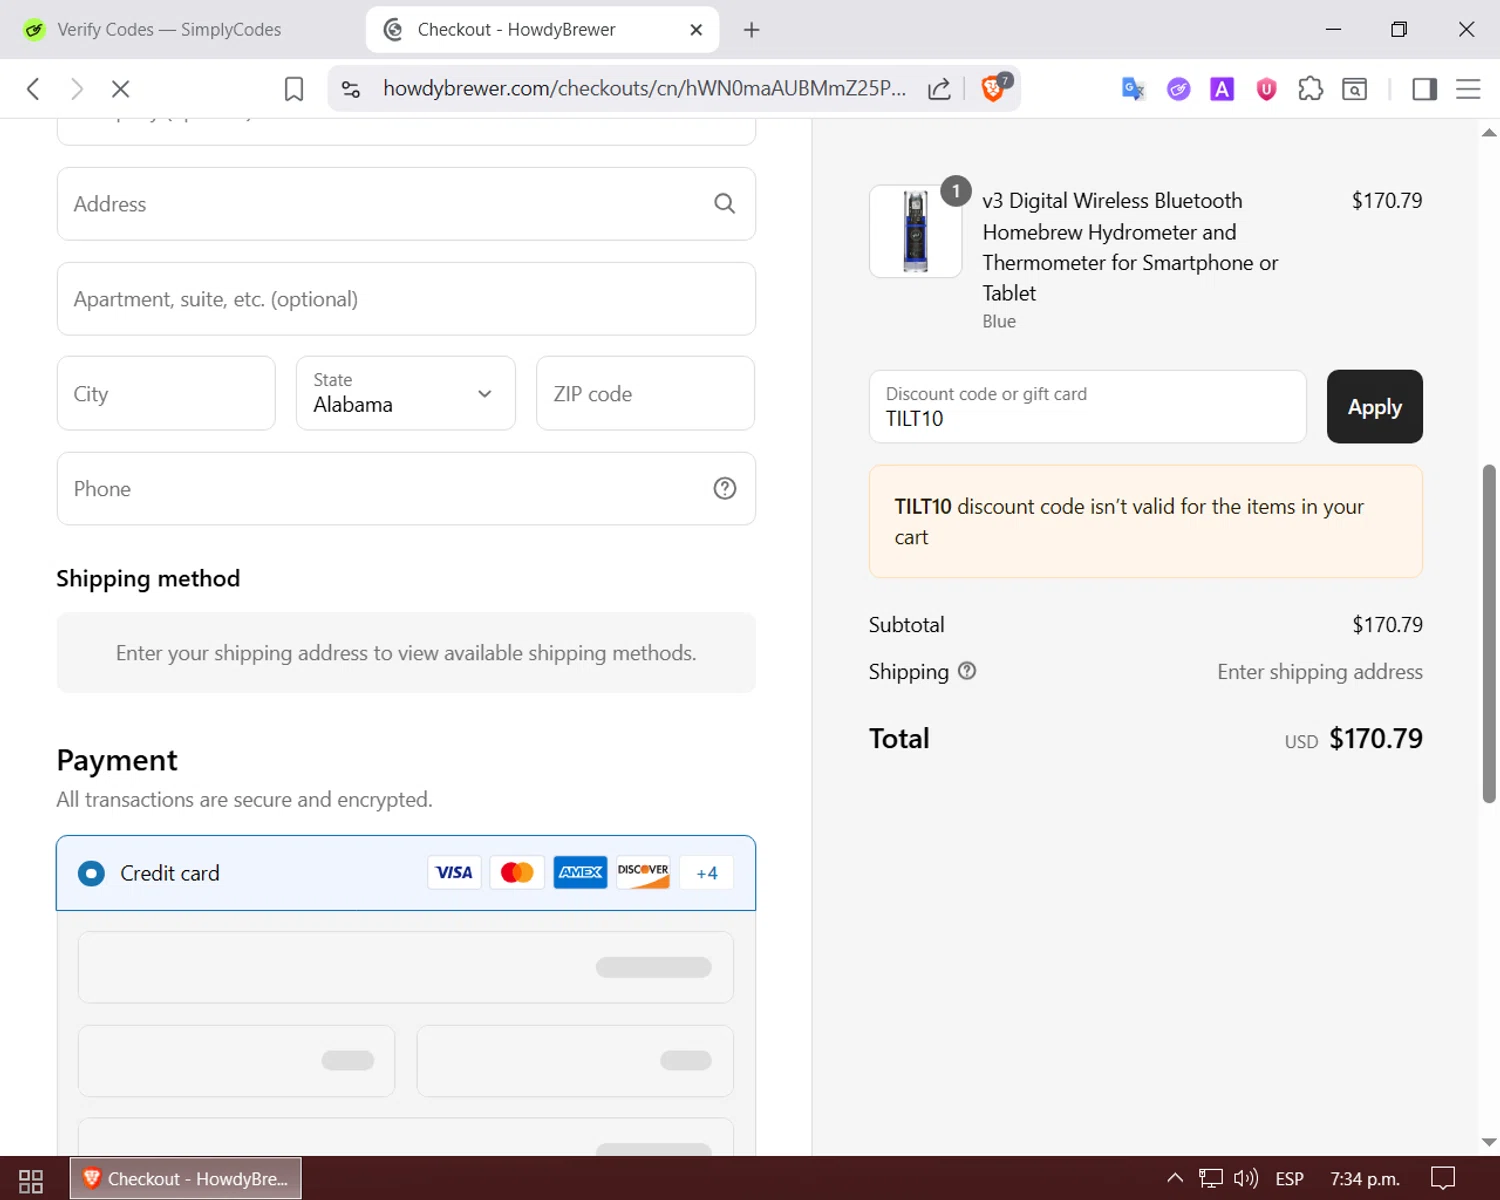Click the browser URL address bar
The height and width of the screenshot is (1200, 1500).
click(644, 89)
